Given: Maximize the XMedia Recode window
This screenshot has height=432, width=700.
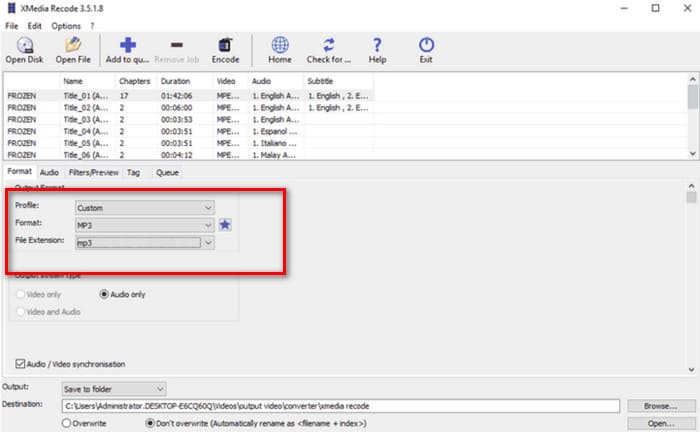Looking at the screenshot, I should tap(655, 8).
